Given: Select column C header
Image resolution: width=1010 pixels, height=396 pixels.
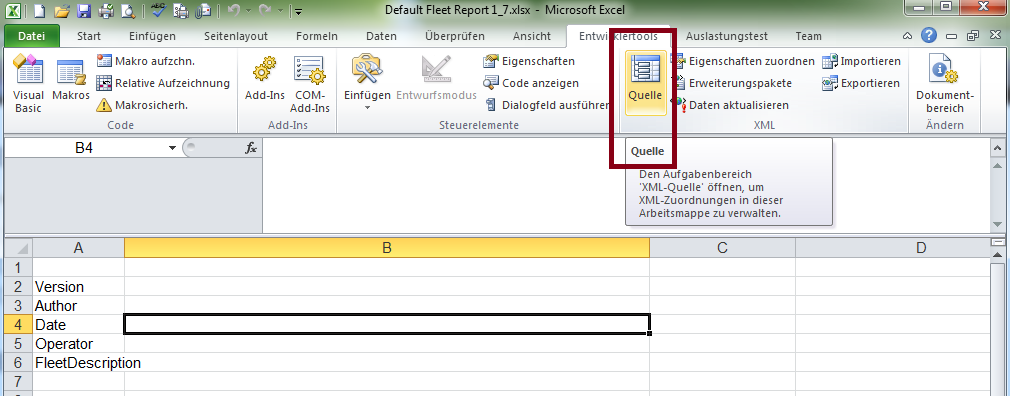Looking at the screenshot, I should click(x=723, y=248).
